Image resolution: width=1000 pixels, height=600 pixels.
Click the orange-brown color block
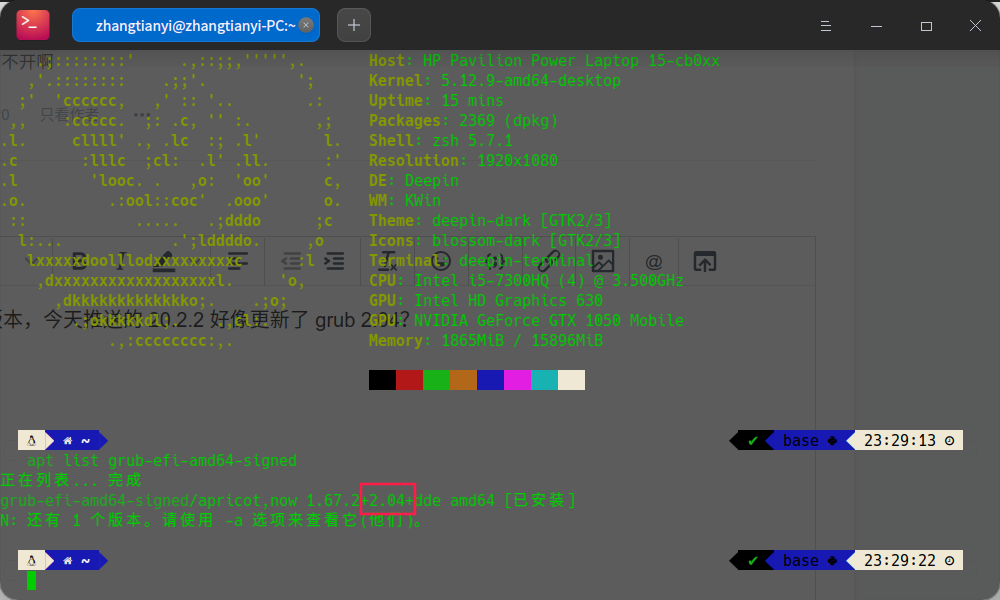click(464, 380)
